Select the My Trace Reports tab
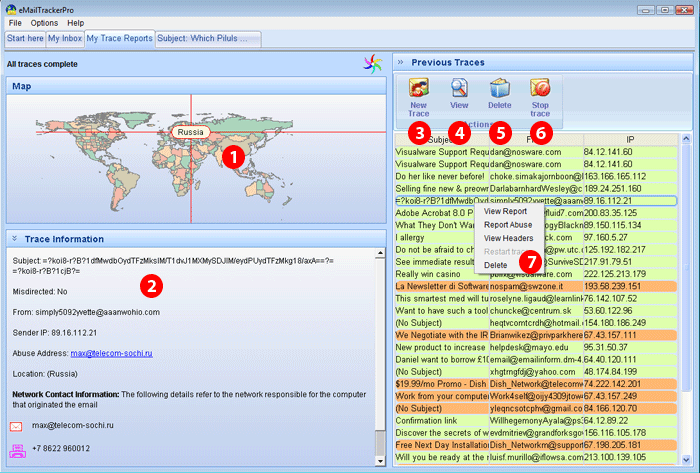This screenshot has width=700, height=473. tap(119, 38)
